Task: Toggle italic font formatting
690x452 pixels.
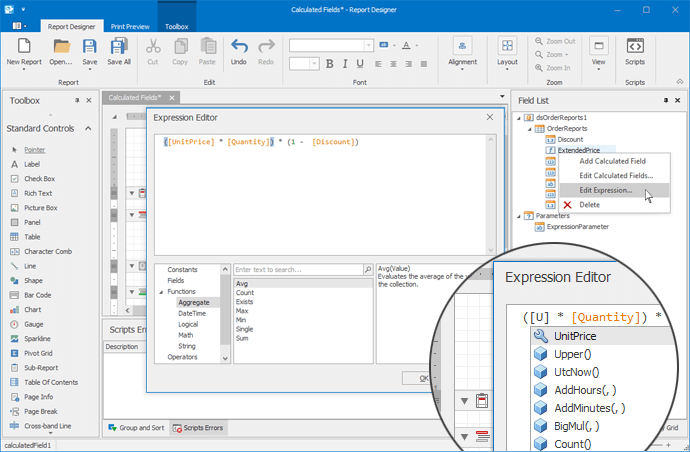Action: (345, 63)
